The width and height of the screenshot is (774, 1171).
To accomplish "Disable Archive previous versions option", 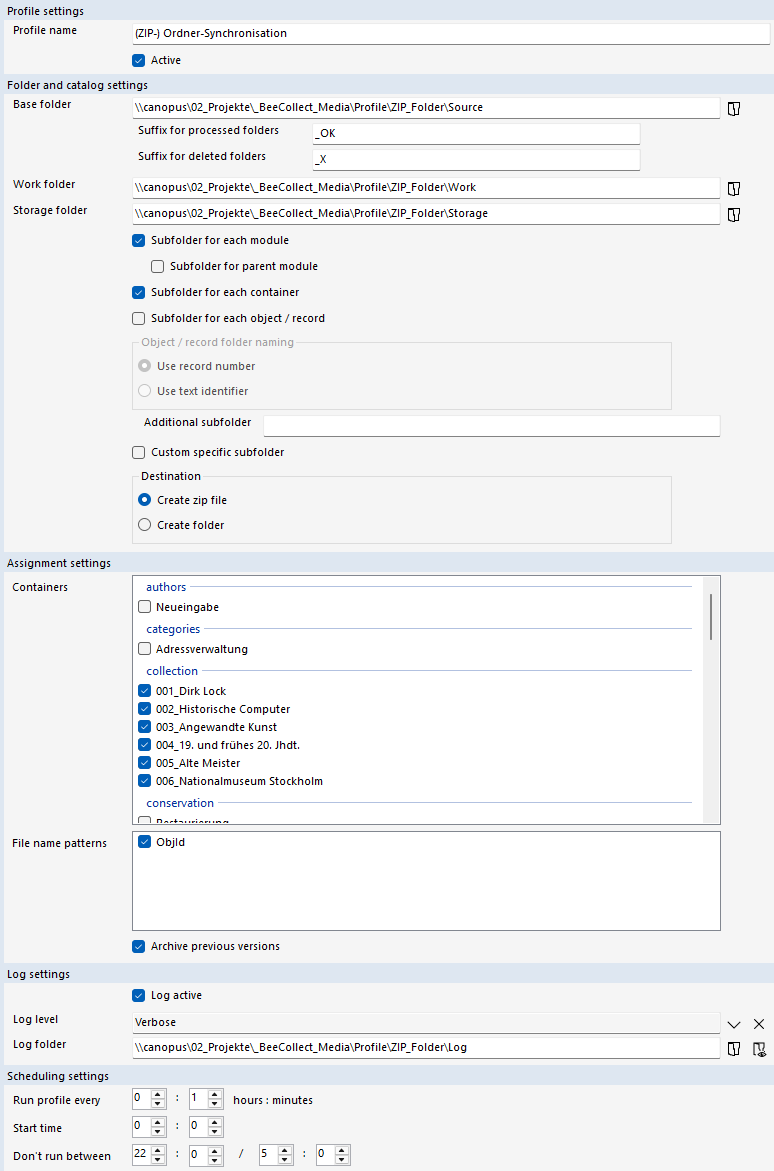I will click(x=139, y=946).
